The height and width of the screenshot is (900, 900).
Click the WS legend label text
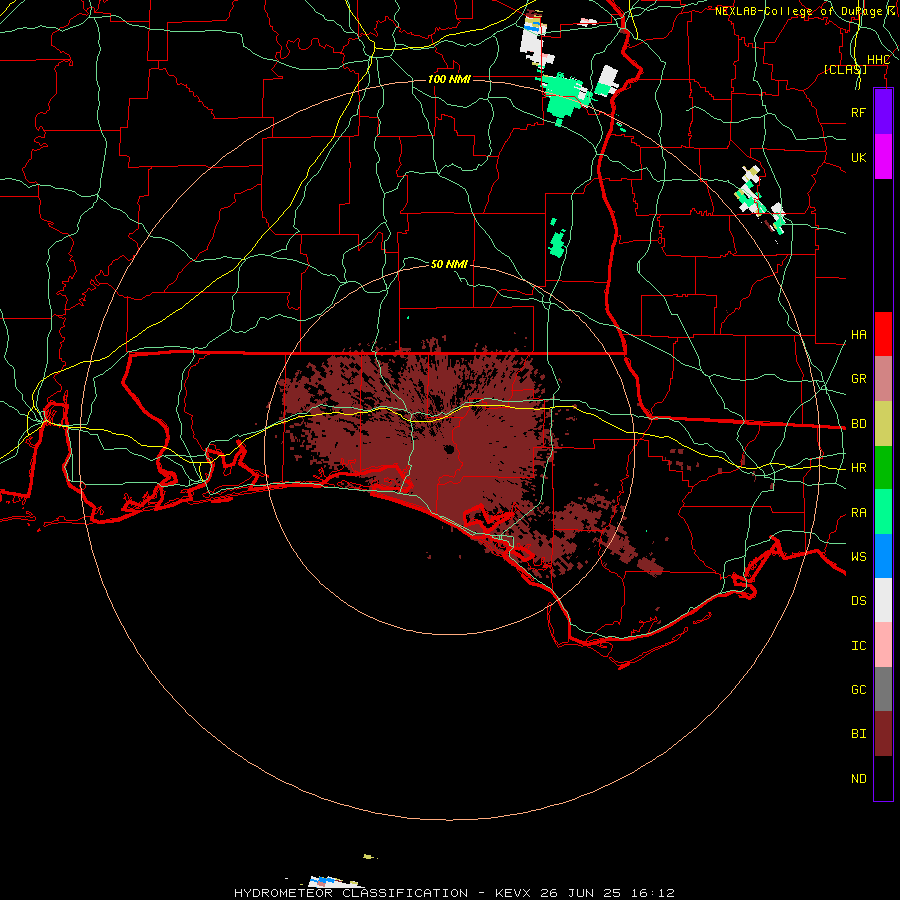858,557
